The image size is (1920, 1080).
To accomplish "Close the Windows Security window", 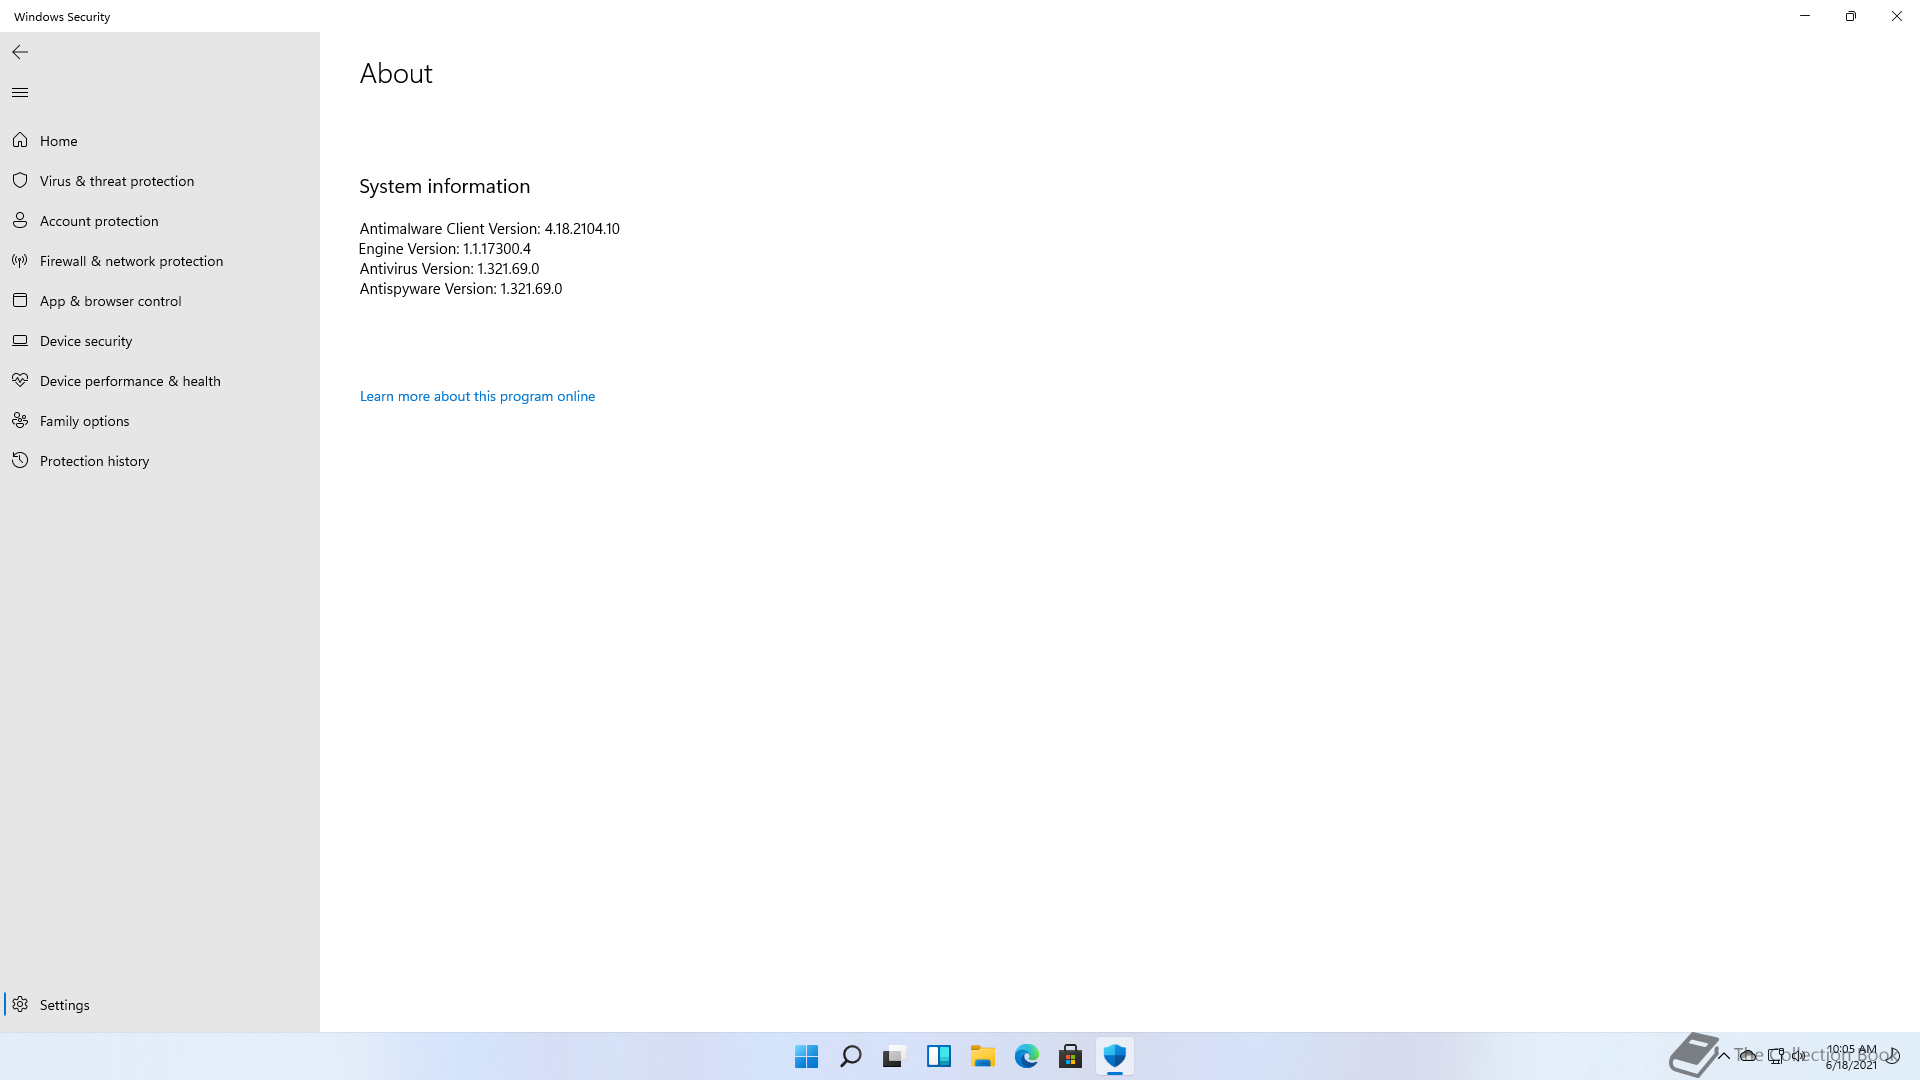I will pos(1897,16).
